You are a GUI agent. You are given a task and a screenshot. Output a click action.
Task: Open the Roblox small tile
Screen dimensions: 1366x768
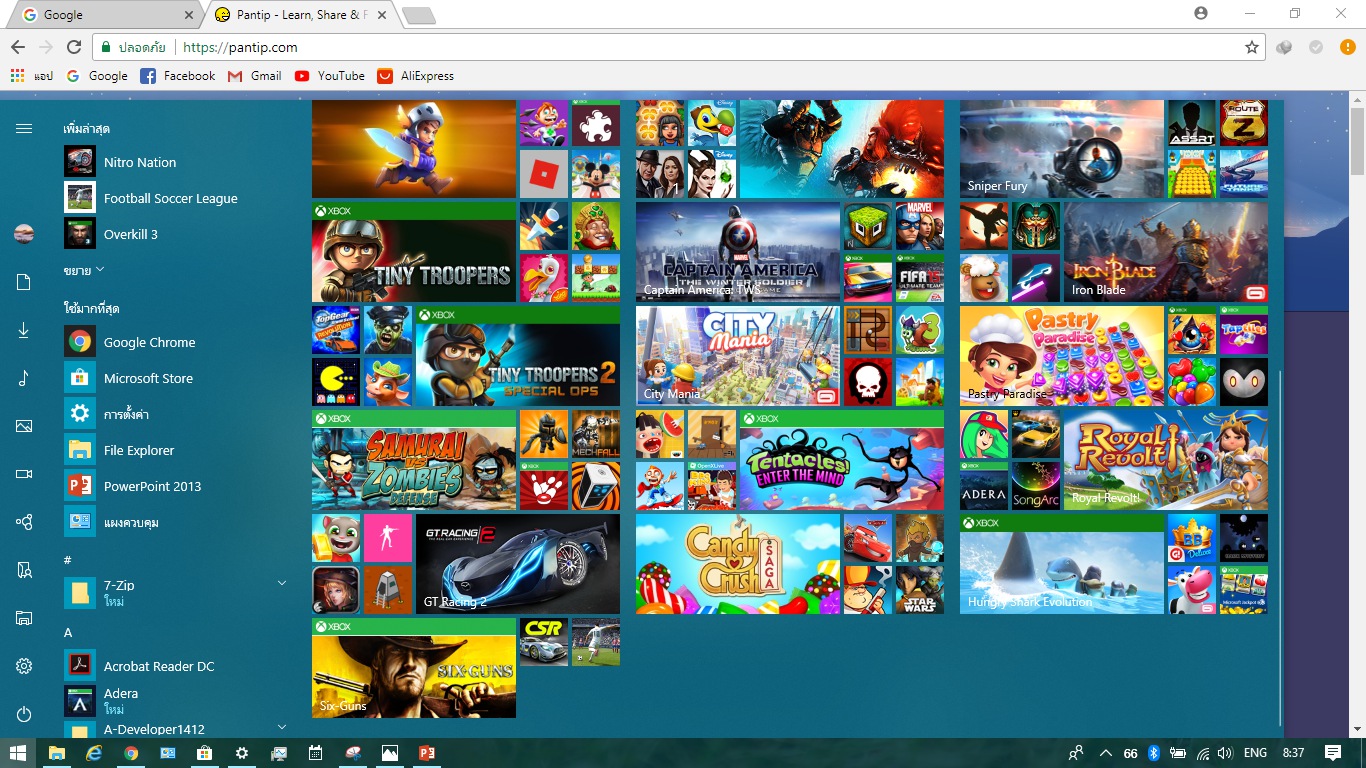[x=544, y=174]
